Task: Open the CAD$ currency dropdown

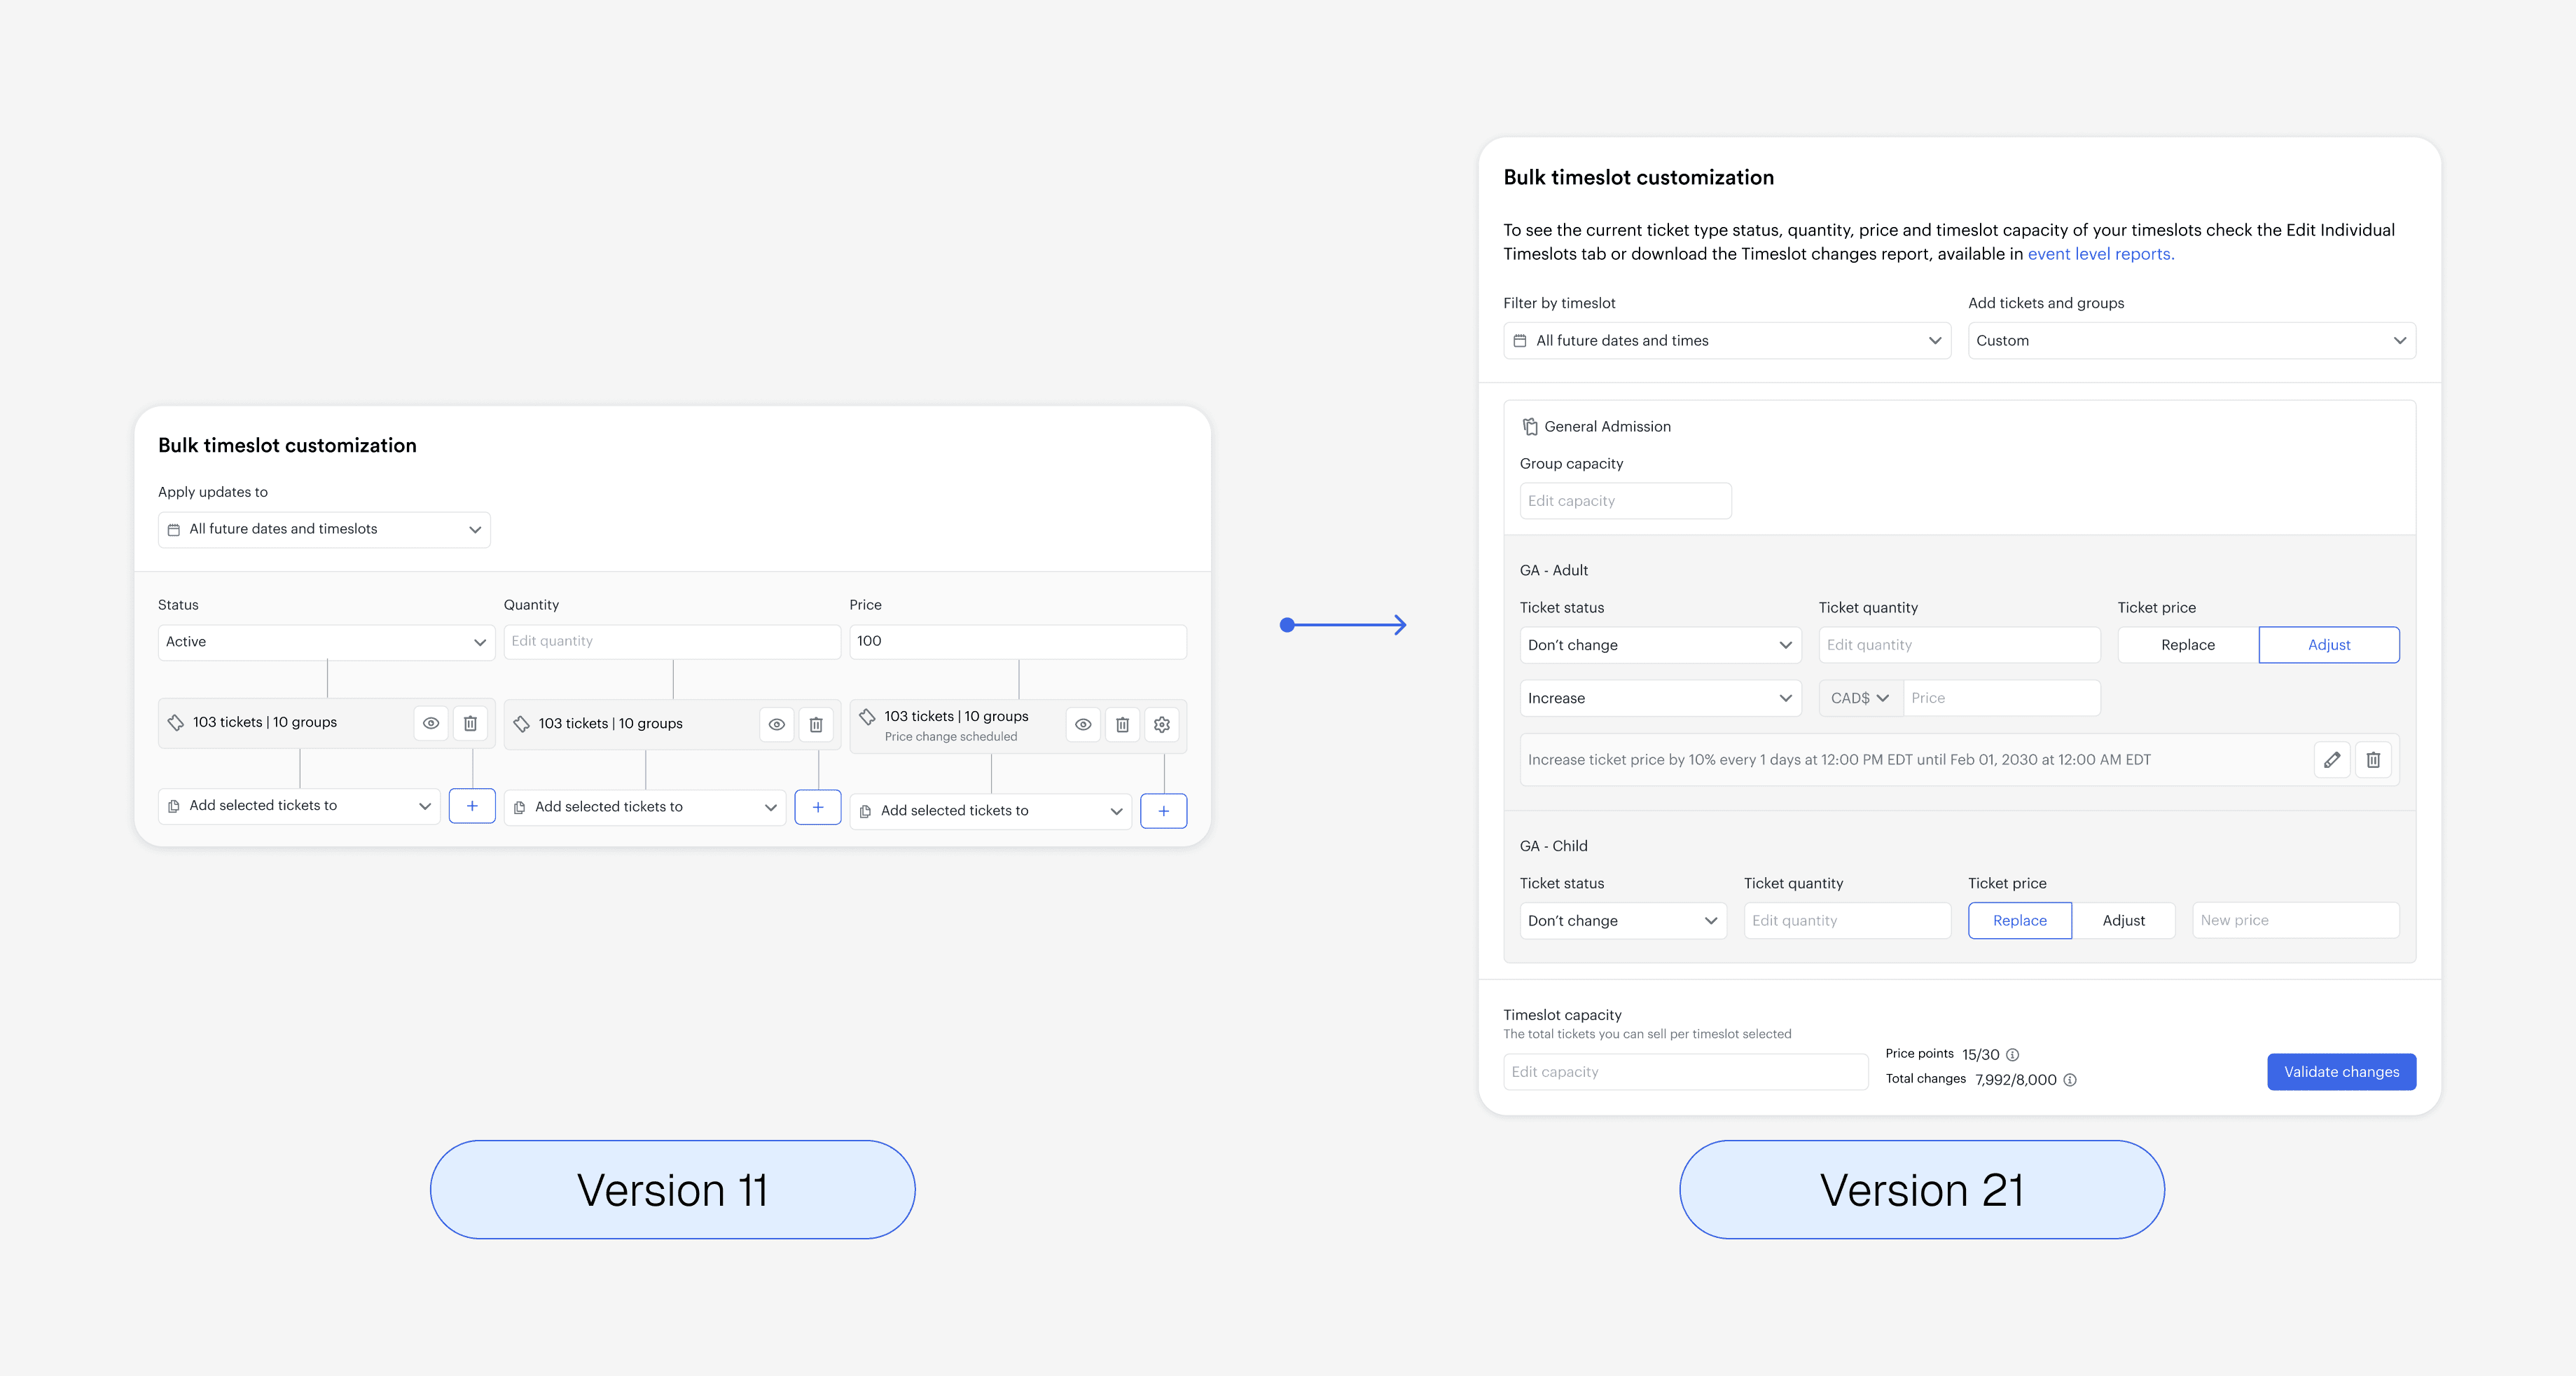Action: point(1860,698)
